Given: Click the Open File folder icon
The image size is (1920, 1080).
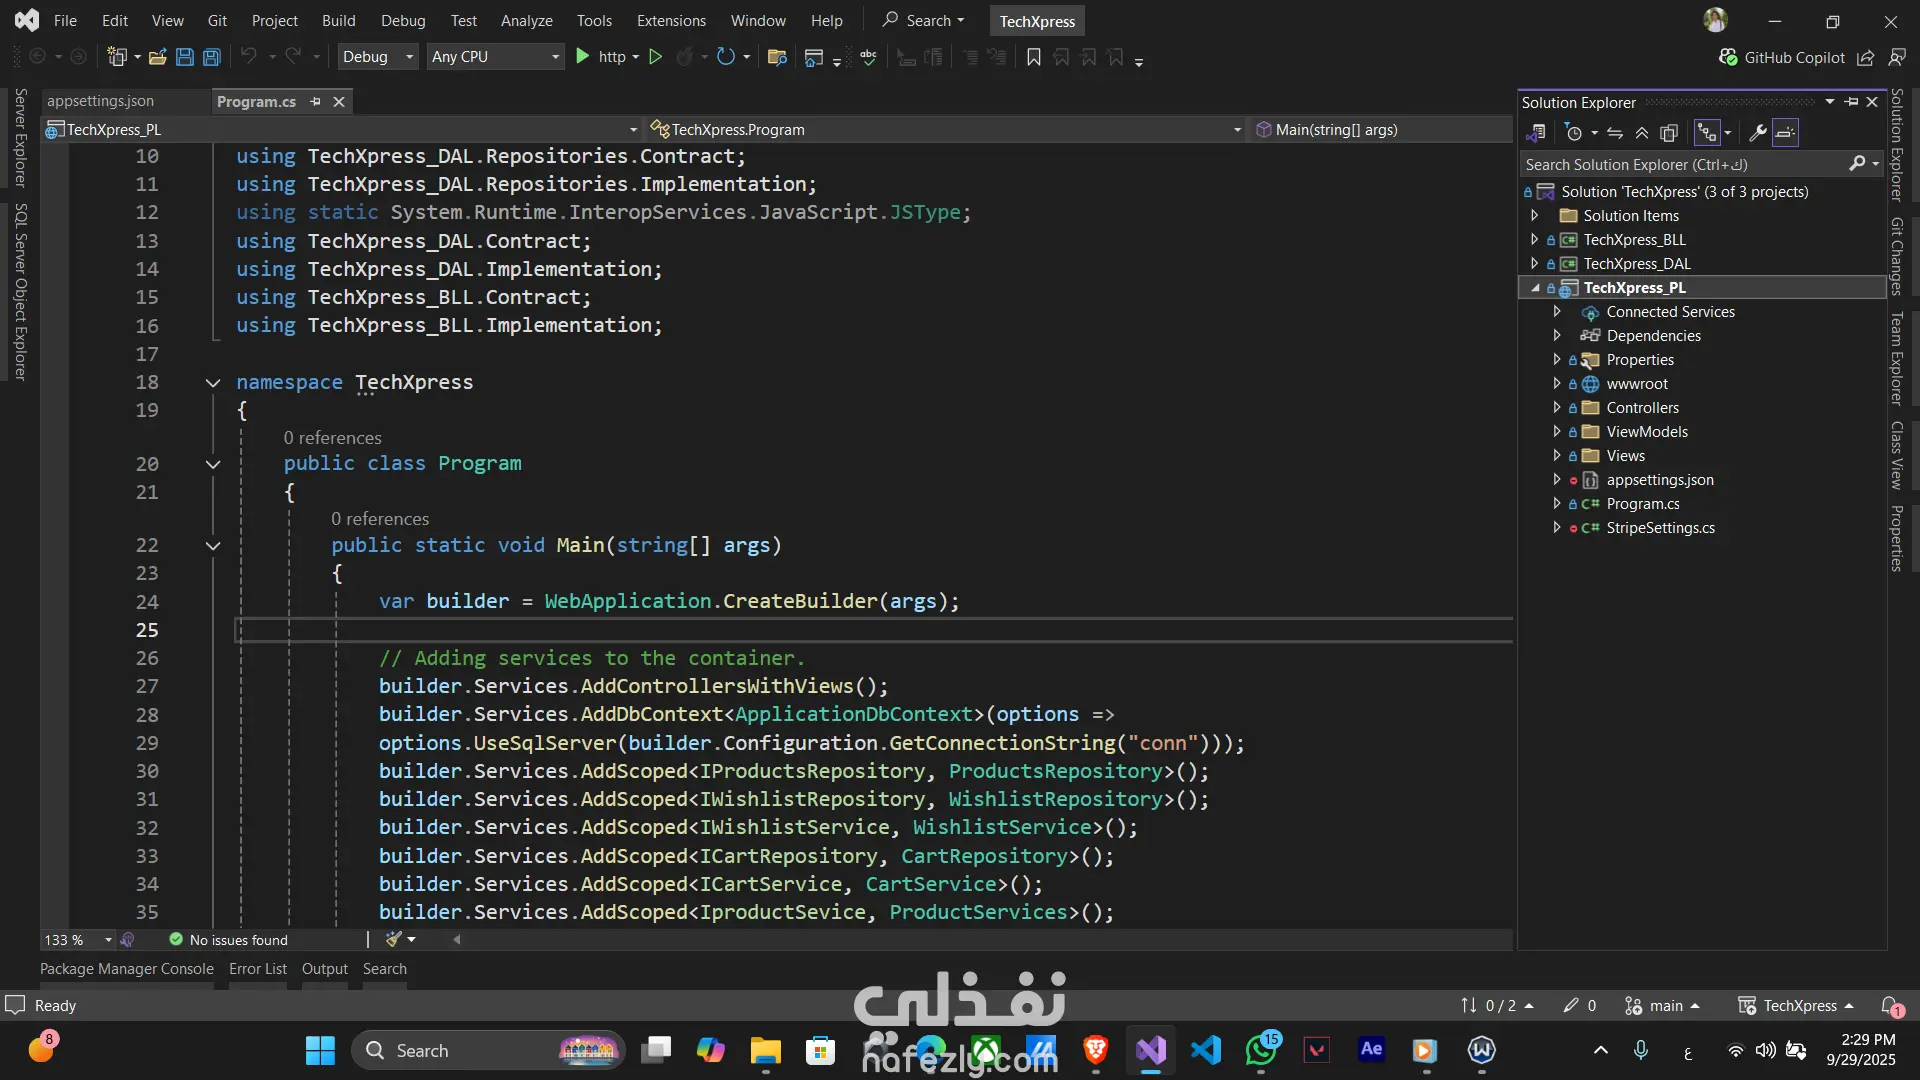Looking at the screenshot, I should click(157, 57).
